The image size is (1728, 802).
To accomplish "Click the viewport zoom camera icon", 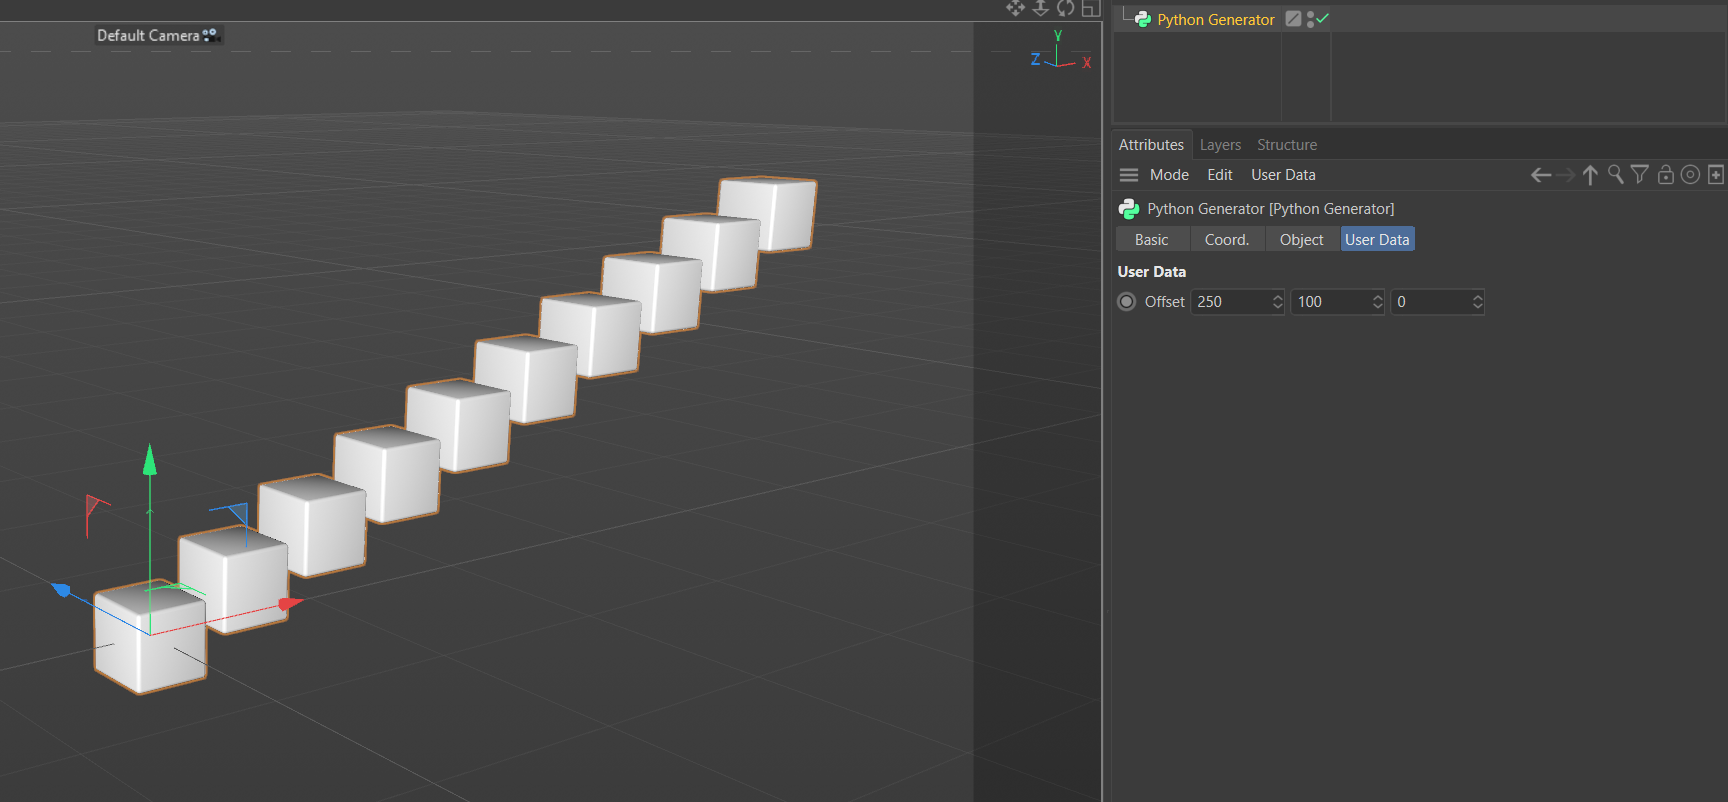I will 1041,8.
